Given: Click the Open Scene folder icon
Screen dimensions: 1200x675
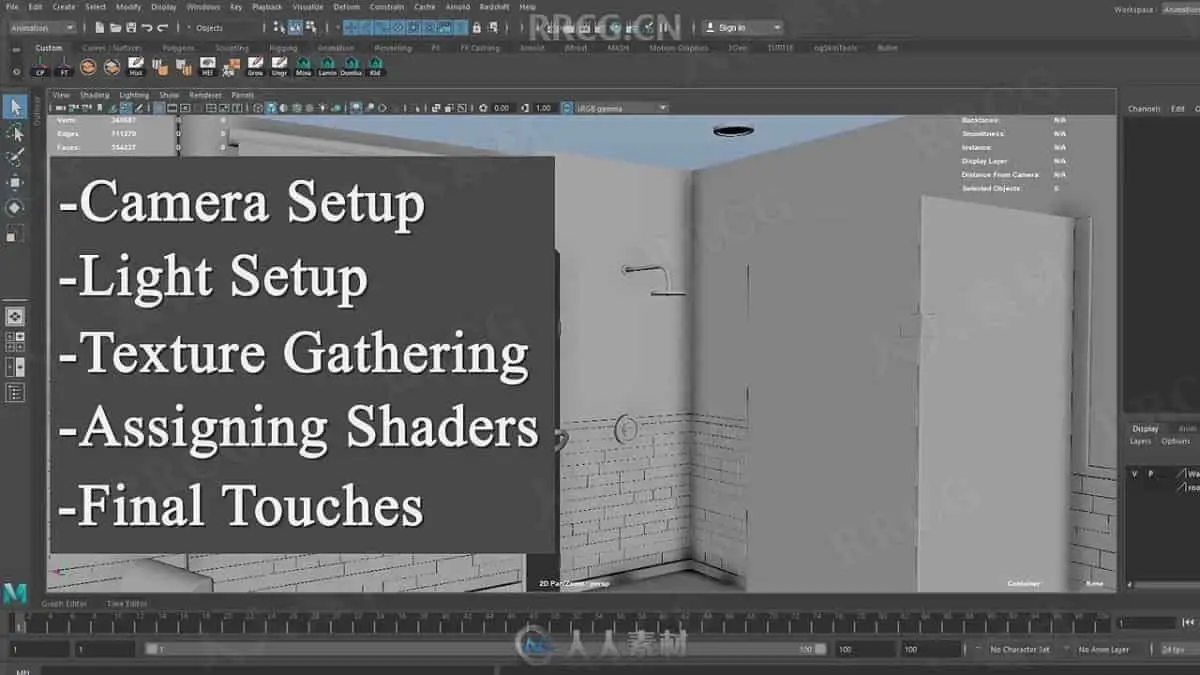Looking at the screenshot, I should (117, 28).
